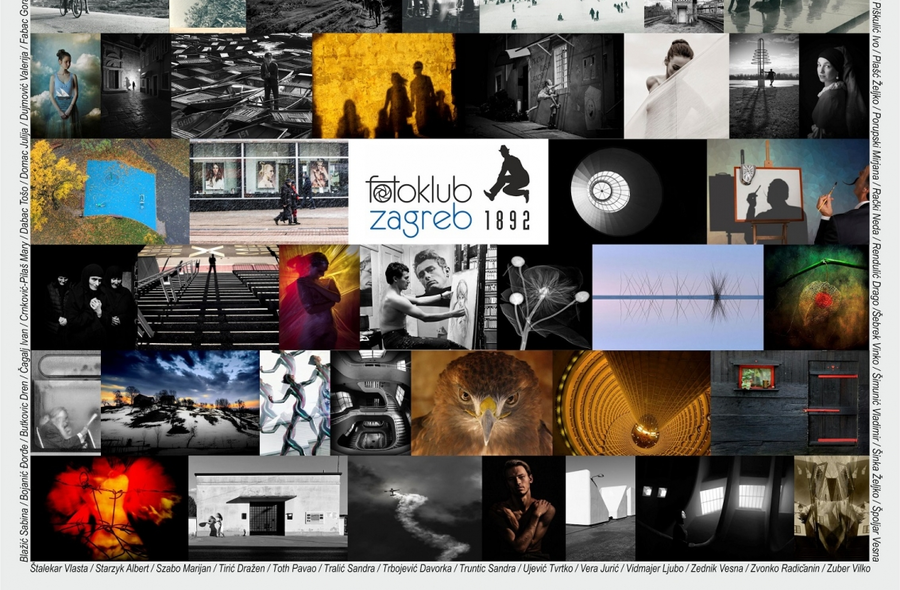
Task: Click the name "Tirić Dražen"
Action: [242, 569]
